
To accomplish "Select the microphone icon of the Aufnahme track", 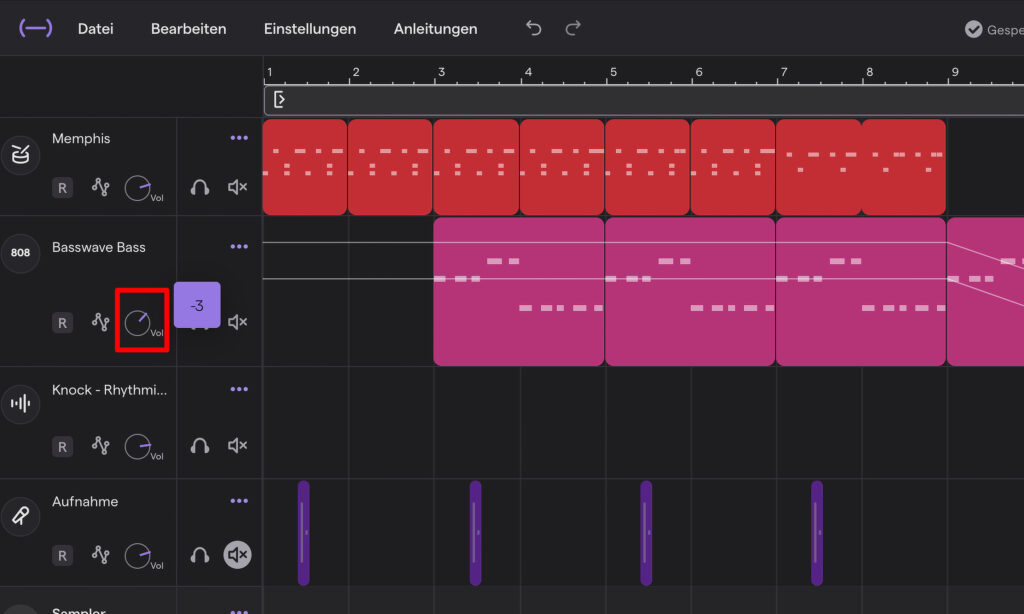I will pos(20,516).
